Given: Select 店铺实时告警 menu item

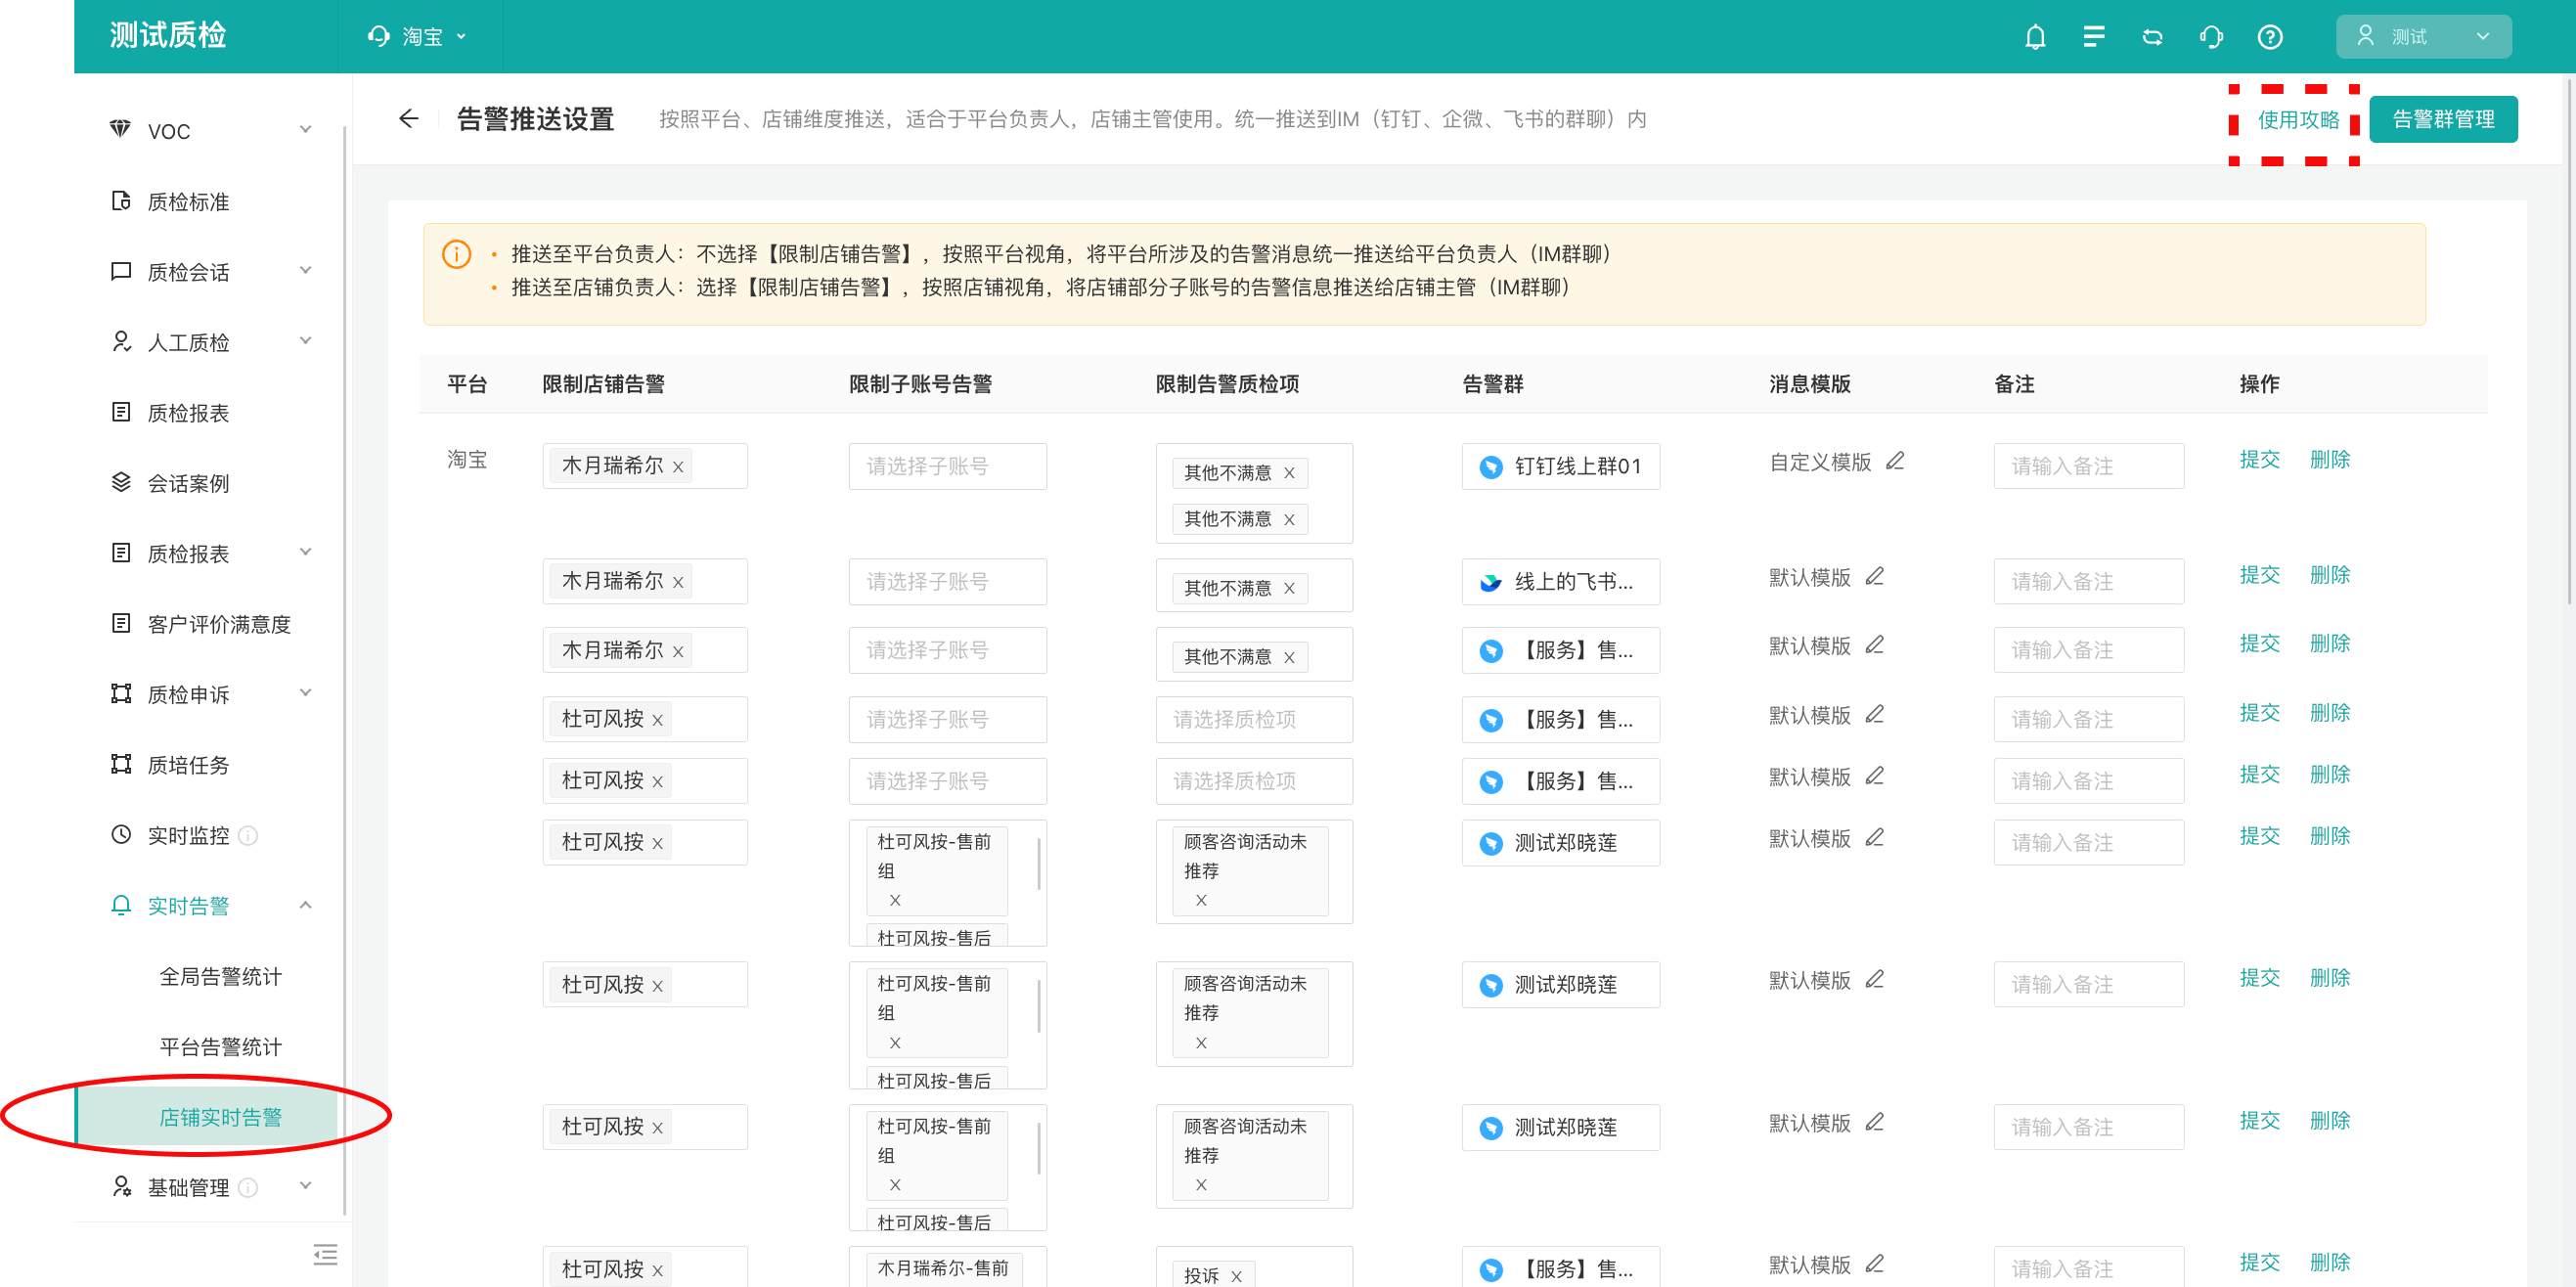Looking at the screenshot, I should (x=207, y=1117).
